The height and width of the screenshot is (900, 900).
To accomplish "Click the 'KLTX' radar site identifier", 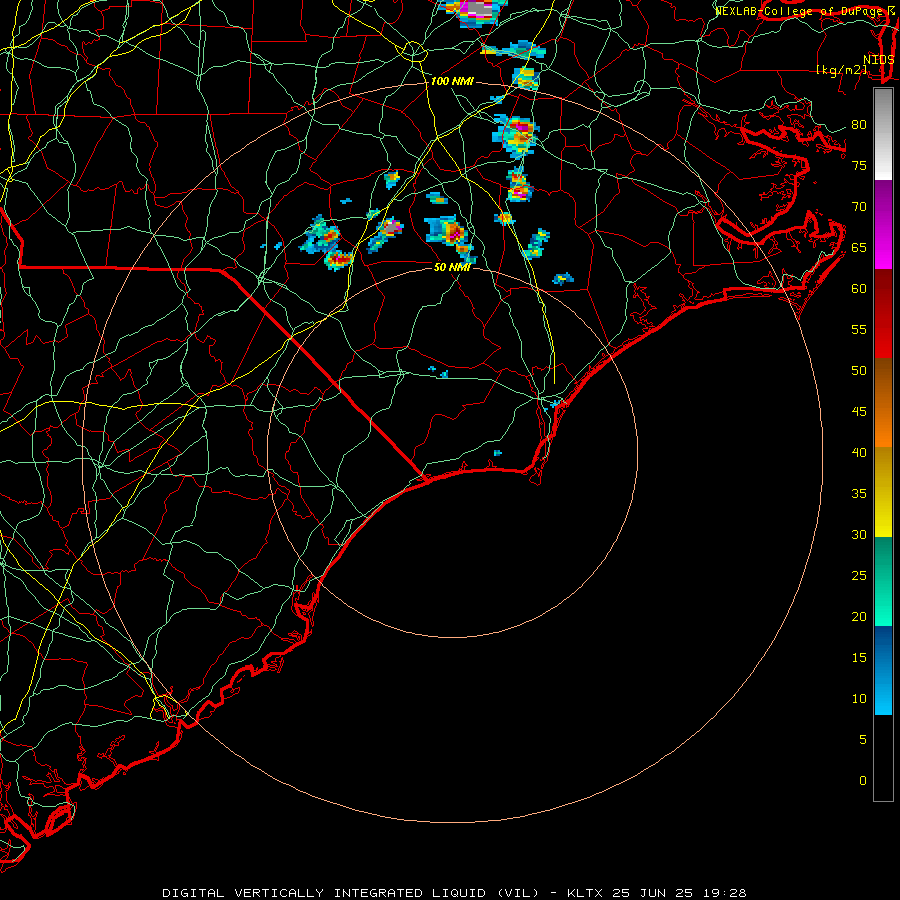I will 584,893.
